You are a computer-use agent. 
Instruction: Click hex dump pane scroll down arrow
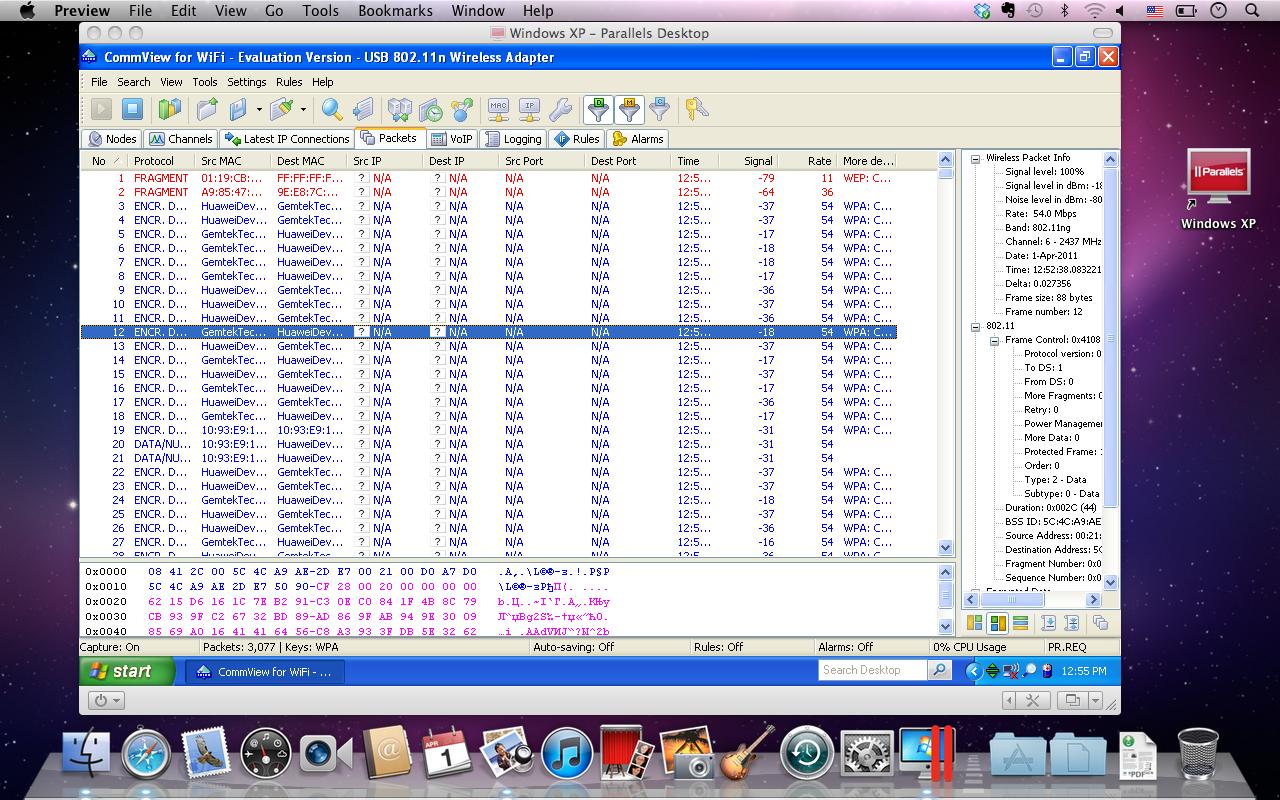click(x=946, y=626)
